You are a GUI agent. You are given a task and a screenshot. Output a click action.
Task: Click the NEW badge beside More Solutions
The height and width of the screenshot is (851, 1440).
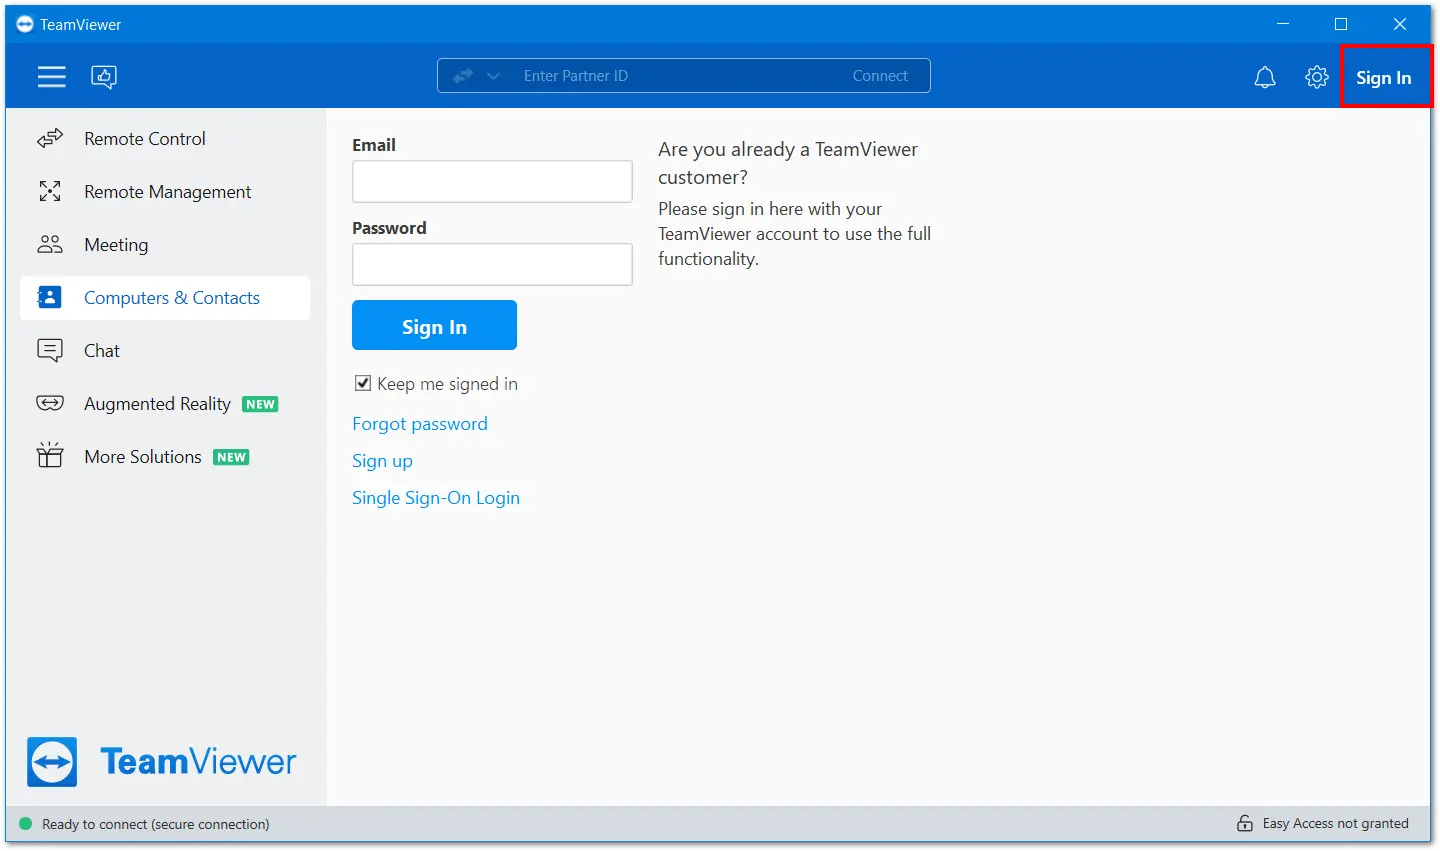[231, 457]
